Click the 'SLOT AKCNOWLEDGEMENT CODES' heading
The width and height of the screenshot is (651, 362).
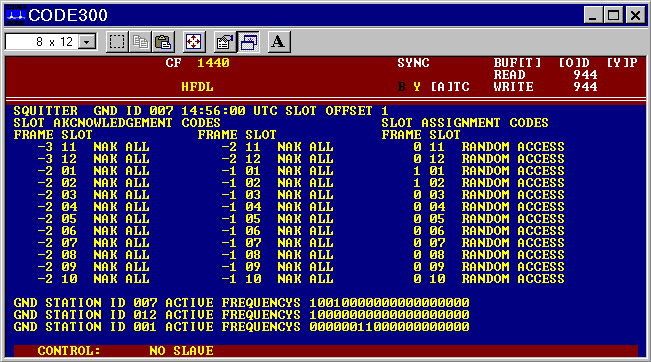click(x=117, y=123)
